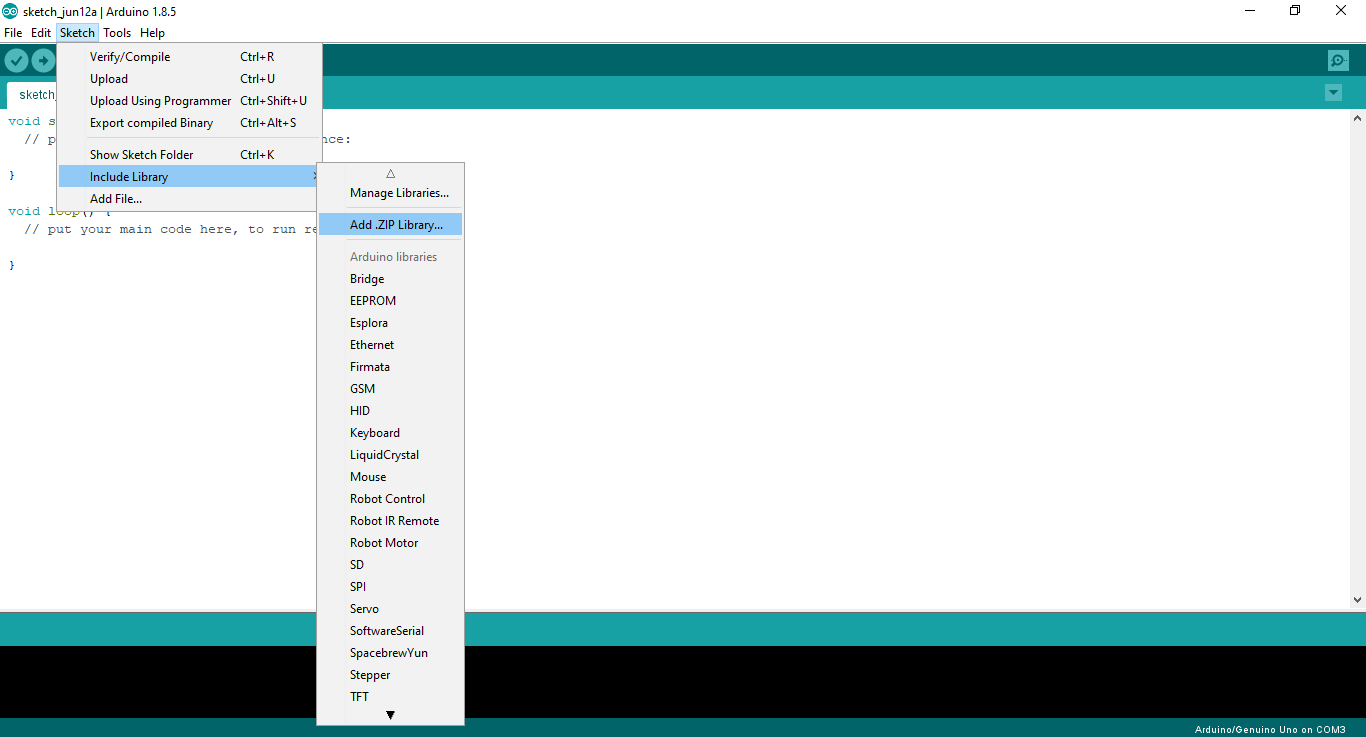Close the open Sketch menu

[77, 33]
